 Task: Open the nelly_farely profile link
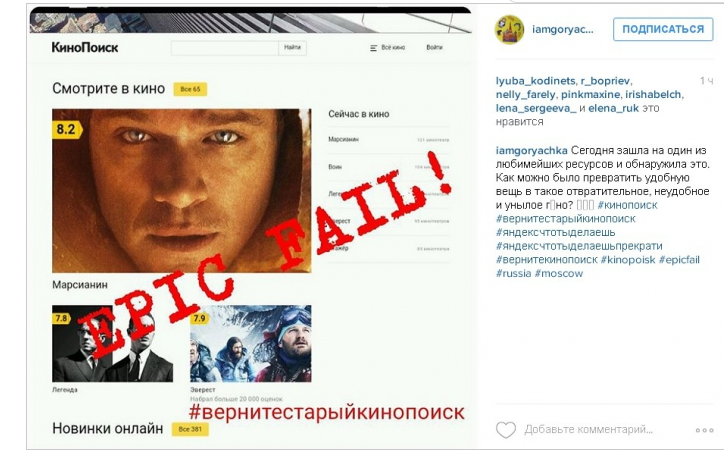coord(525,95)
